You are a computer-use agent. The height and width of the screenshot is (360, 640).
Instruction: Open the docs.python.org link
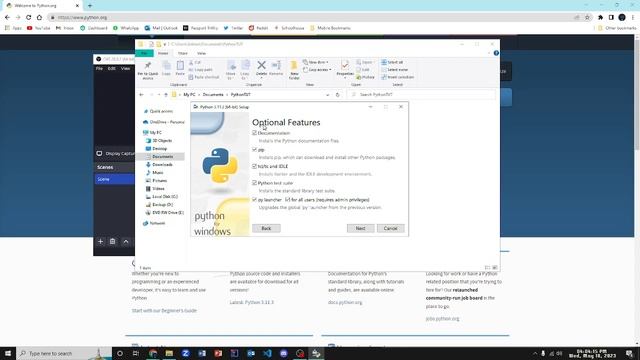tap(345, 302)
